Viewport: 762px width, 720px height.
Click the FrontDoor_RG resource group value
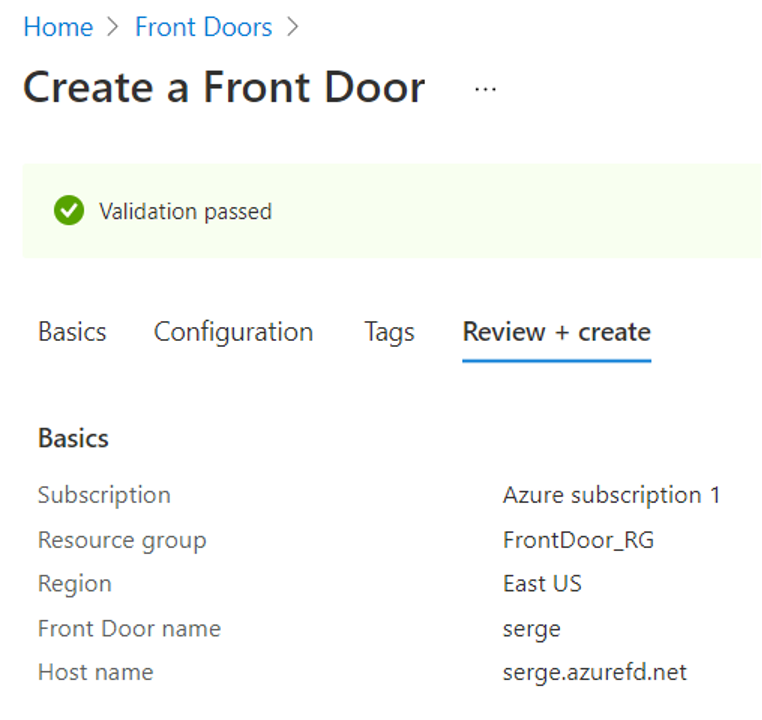click(x=578, y=540)
